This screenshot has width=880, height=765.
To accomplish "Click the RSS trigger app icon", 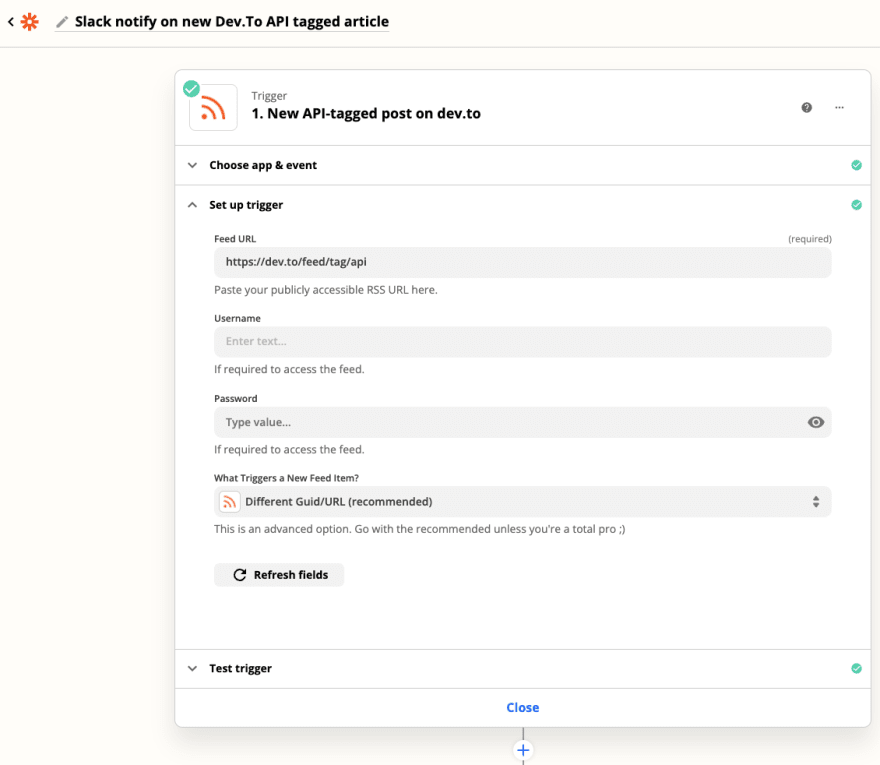I will (x=213, y=107).
